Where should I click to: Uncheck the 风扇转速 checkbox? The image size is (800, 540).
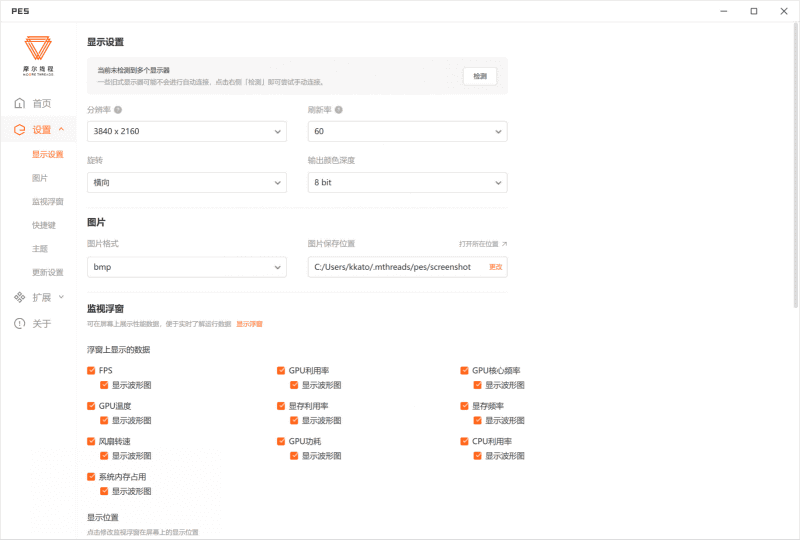pos(91,441)
